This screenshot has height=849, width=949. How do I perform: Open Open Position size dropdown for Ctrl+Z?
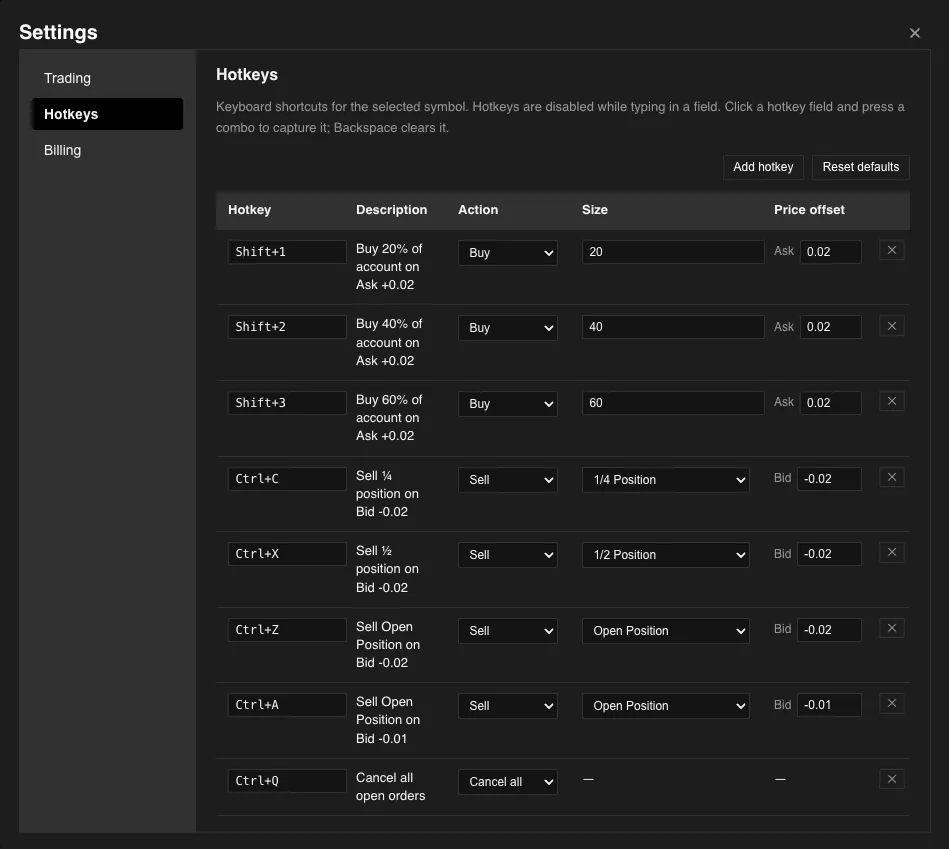(665, 631)
